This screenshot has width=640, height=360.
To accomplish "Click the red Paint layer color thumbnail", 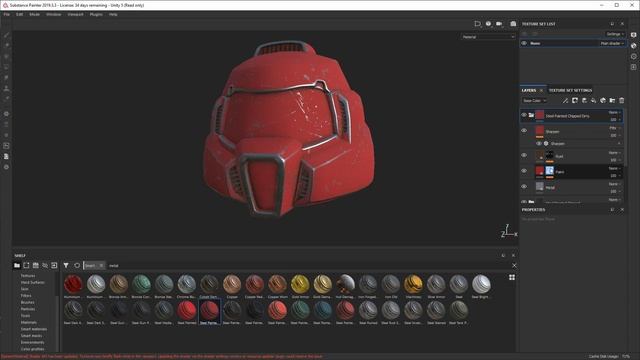I will 540,171.
